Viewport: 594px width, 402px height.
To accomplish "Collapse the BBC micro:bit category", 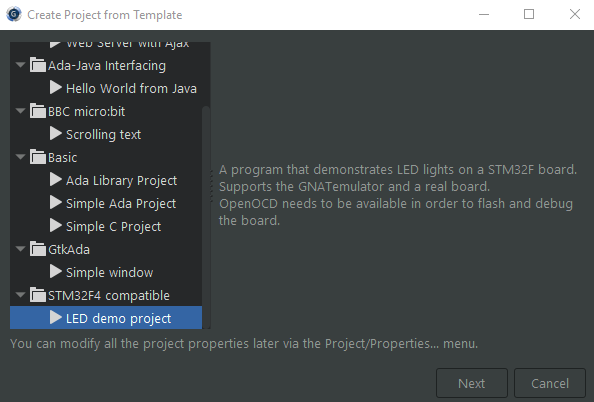I will [20, 111].
